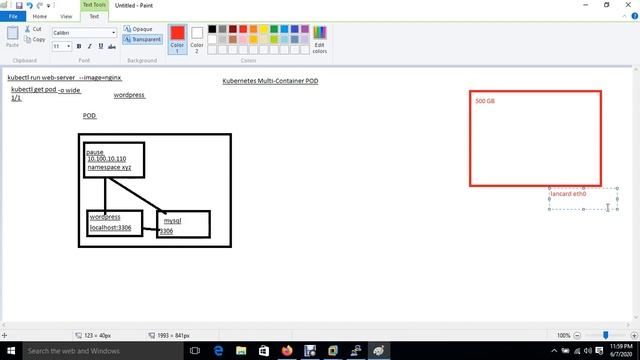Click the Save icon in title bar
The height and width of the screenshot is (360, 640).
19,5
